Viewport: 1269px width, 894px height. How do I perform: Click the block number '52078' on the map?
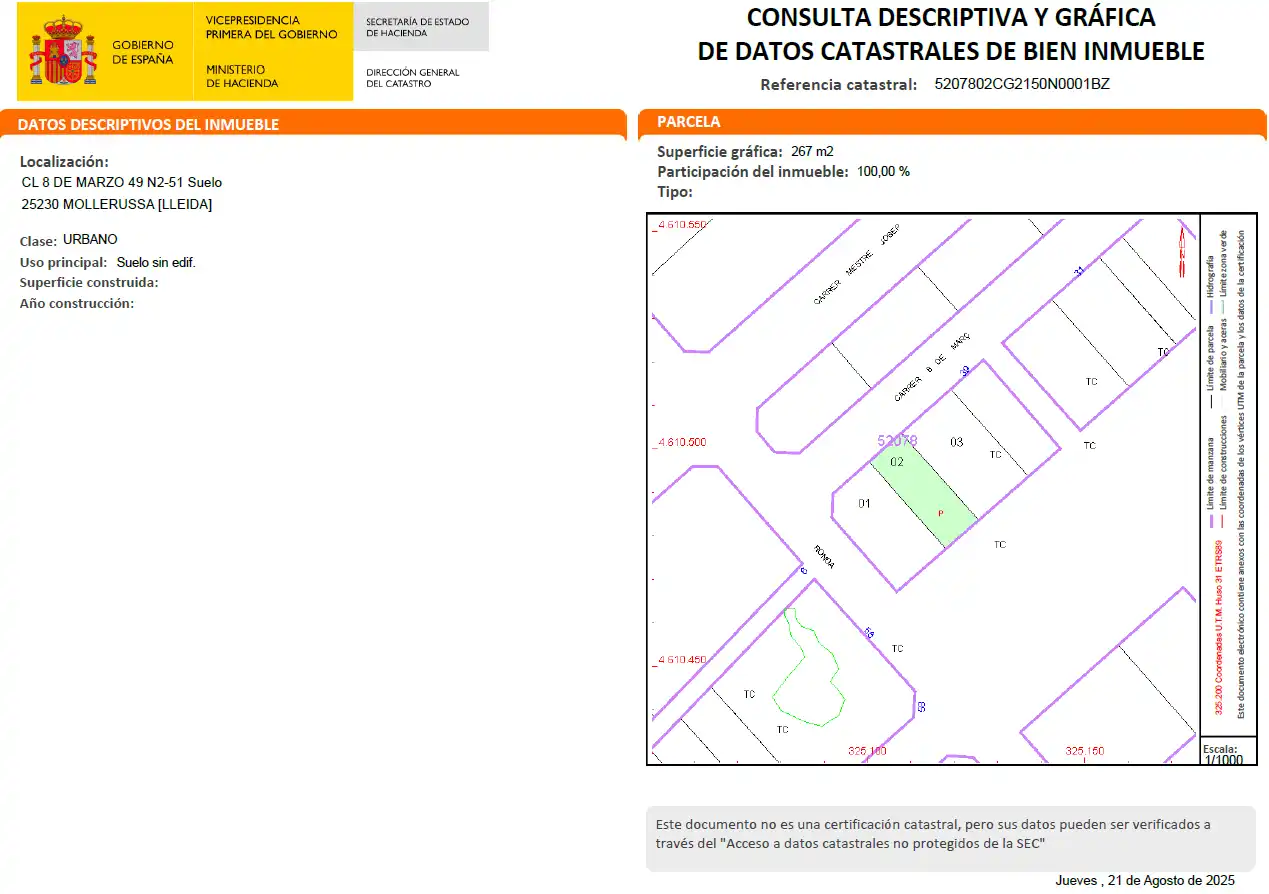pyautogui.click(x=897, y=440)
